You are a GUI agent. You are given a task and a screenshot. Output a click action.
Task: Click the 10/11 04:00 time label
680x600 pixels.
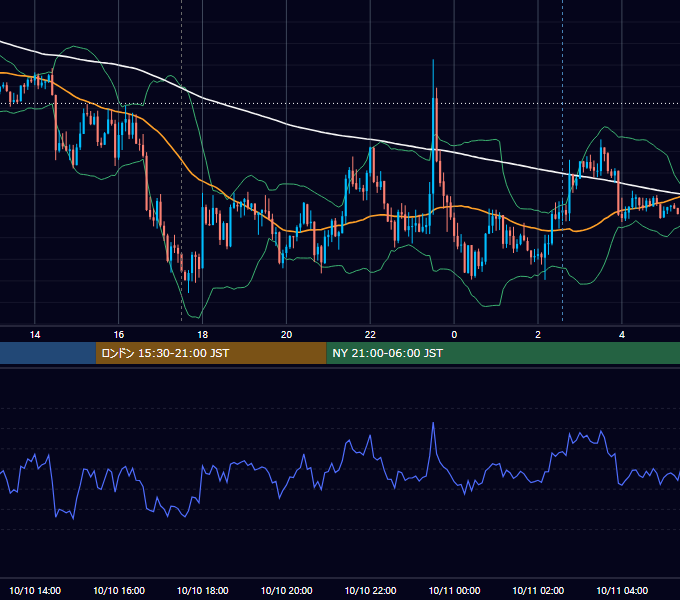[x=622, y=590]
